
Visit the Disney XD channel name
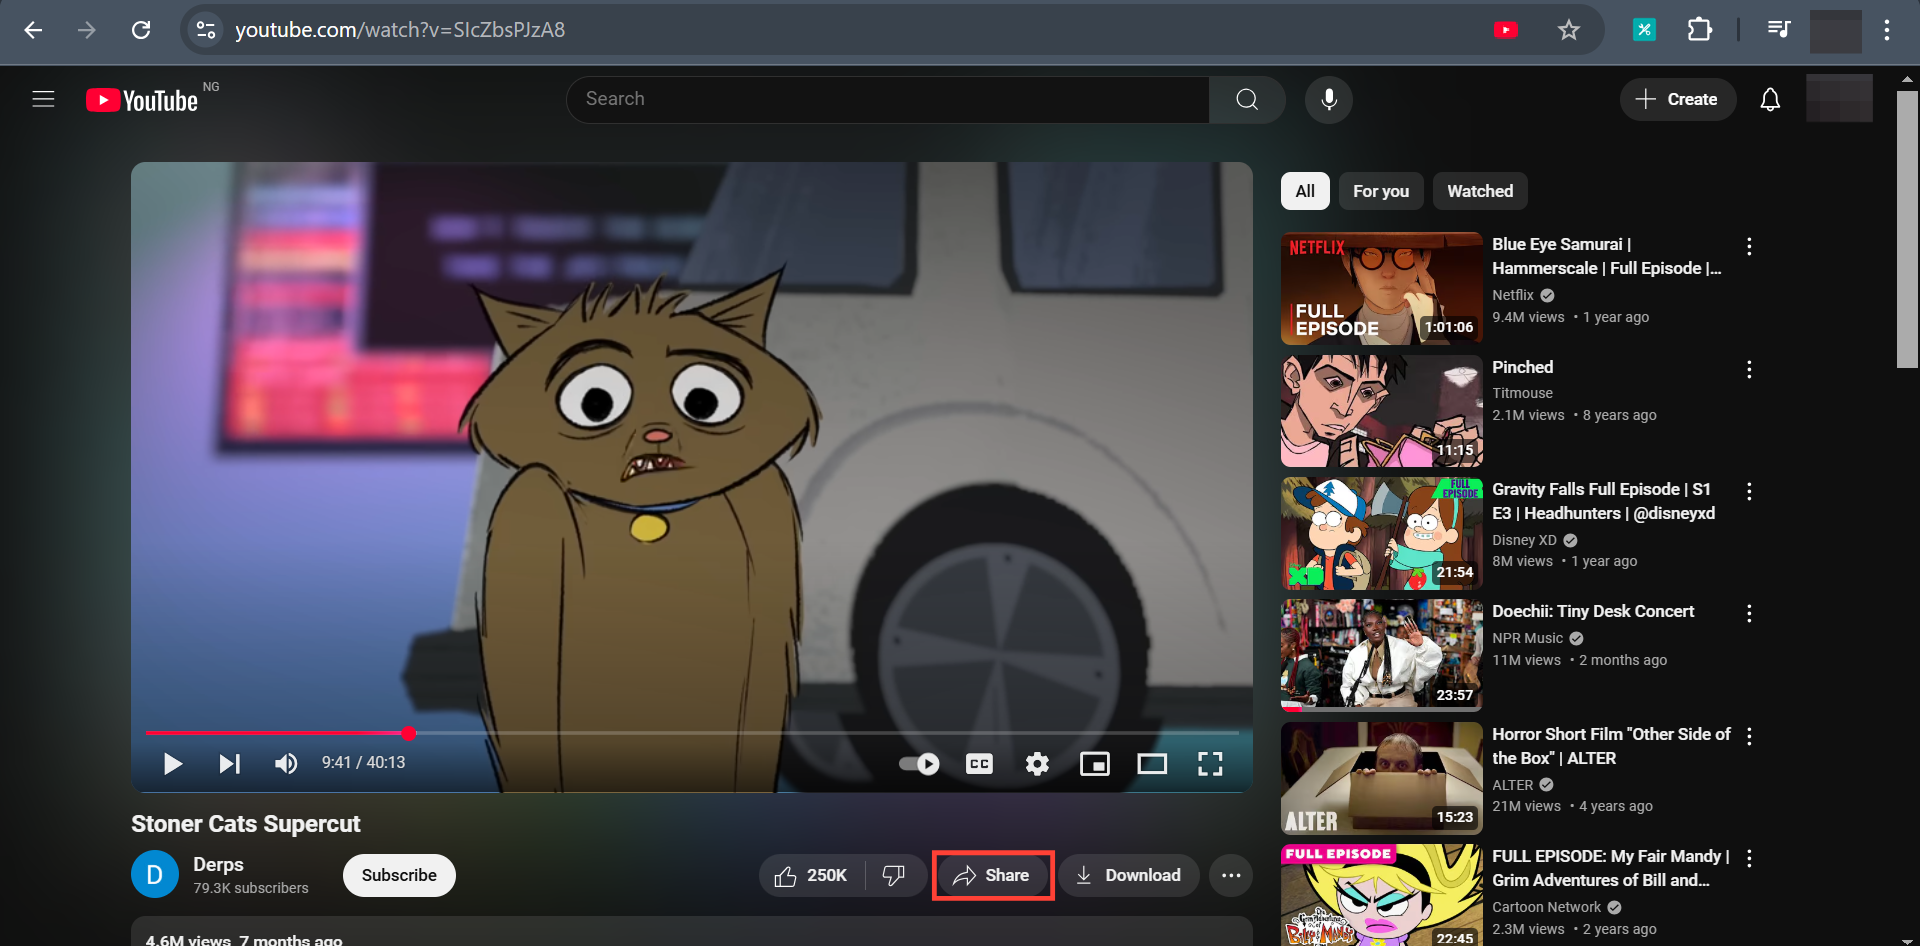(1524, 540)
